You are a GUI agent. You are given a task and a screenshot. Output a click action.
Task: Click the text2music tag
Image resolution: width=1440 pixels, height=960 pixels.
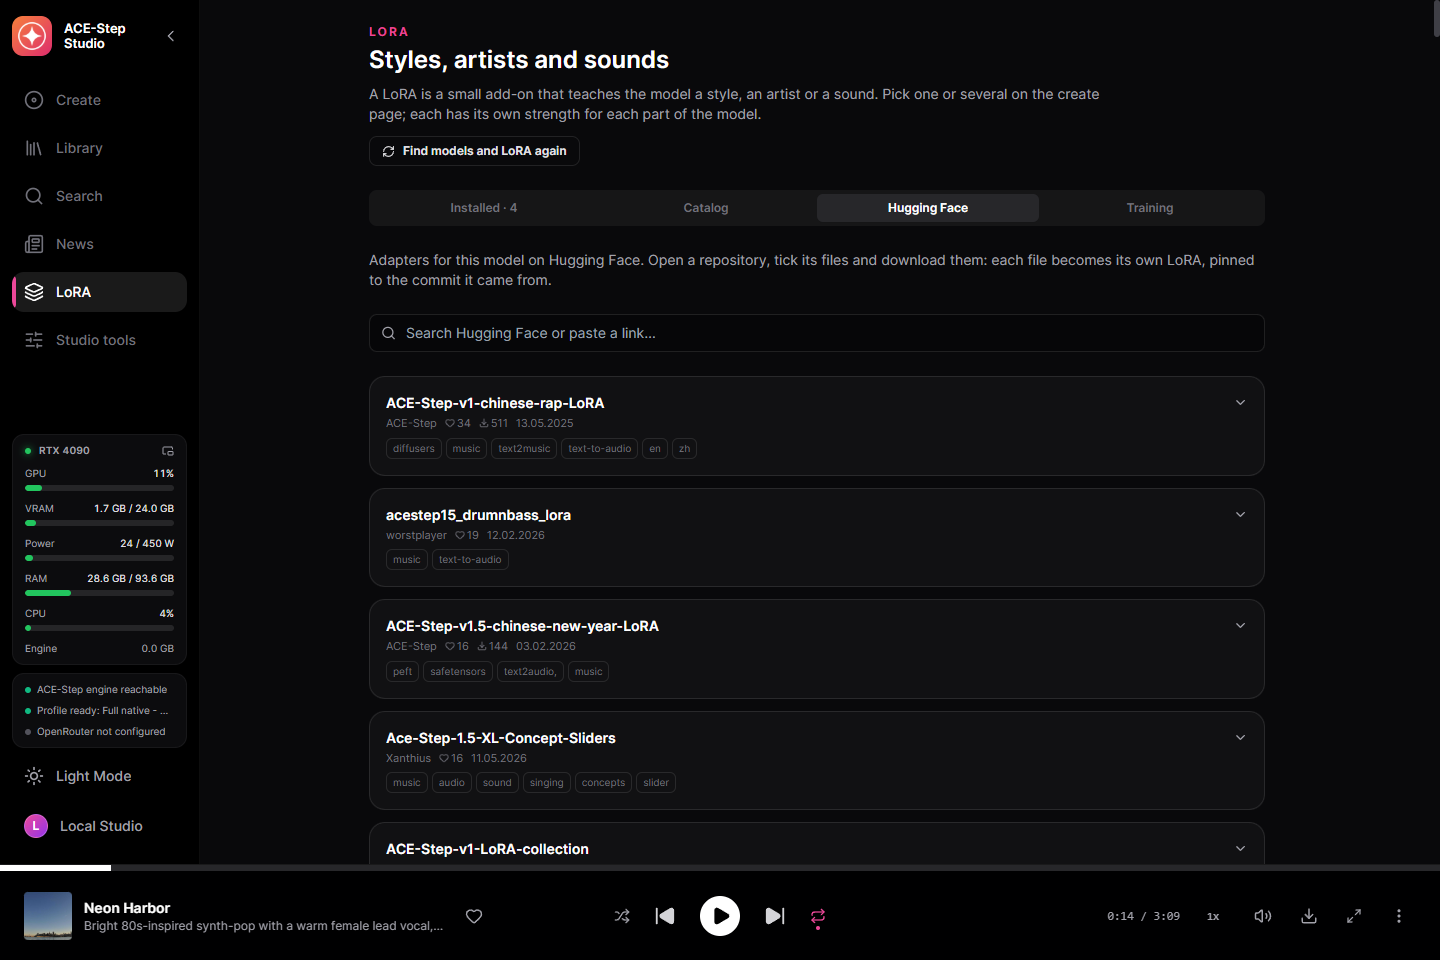tap(524, 448)
